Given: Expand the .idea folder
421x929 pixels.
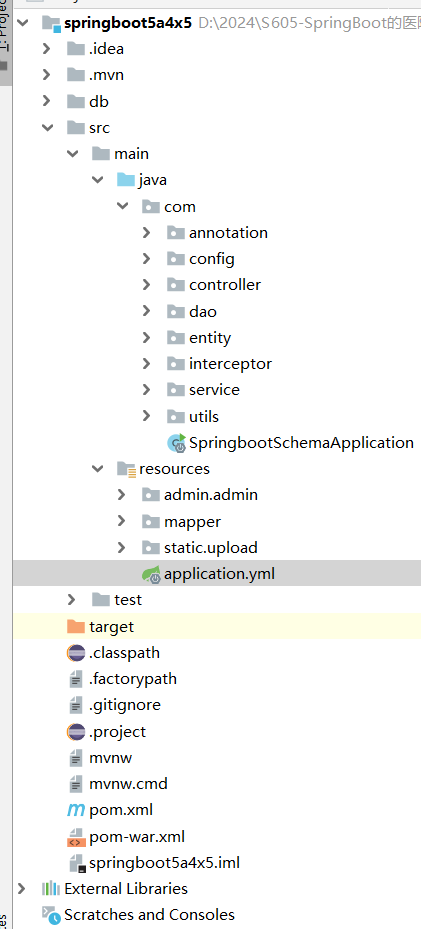Looking at the screenshot, I should (x=47, y=49).
